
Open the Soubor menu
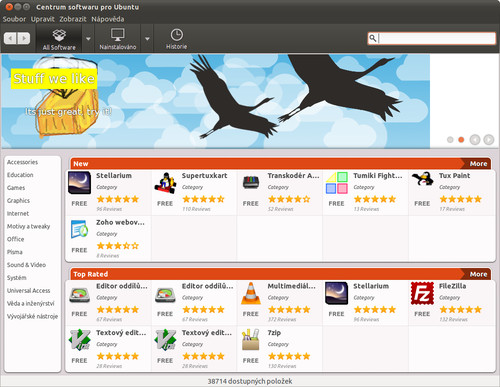coord(14,19)
